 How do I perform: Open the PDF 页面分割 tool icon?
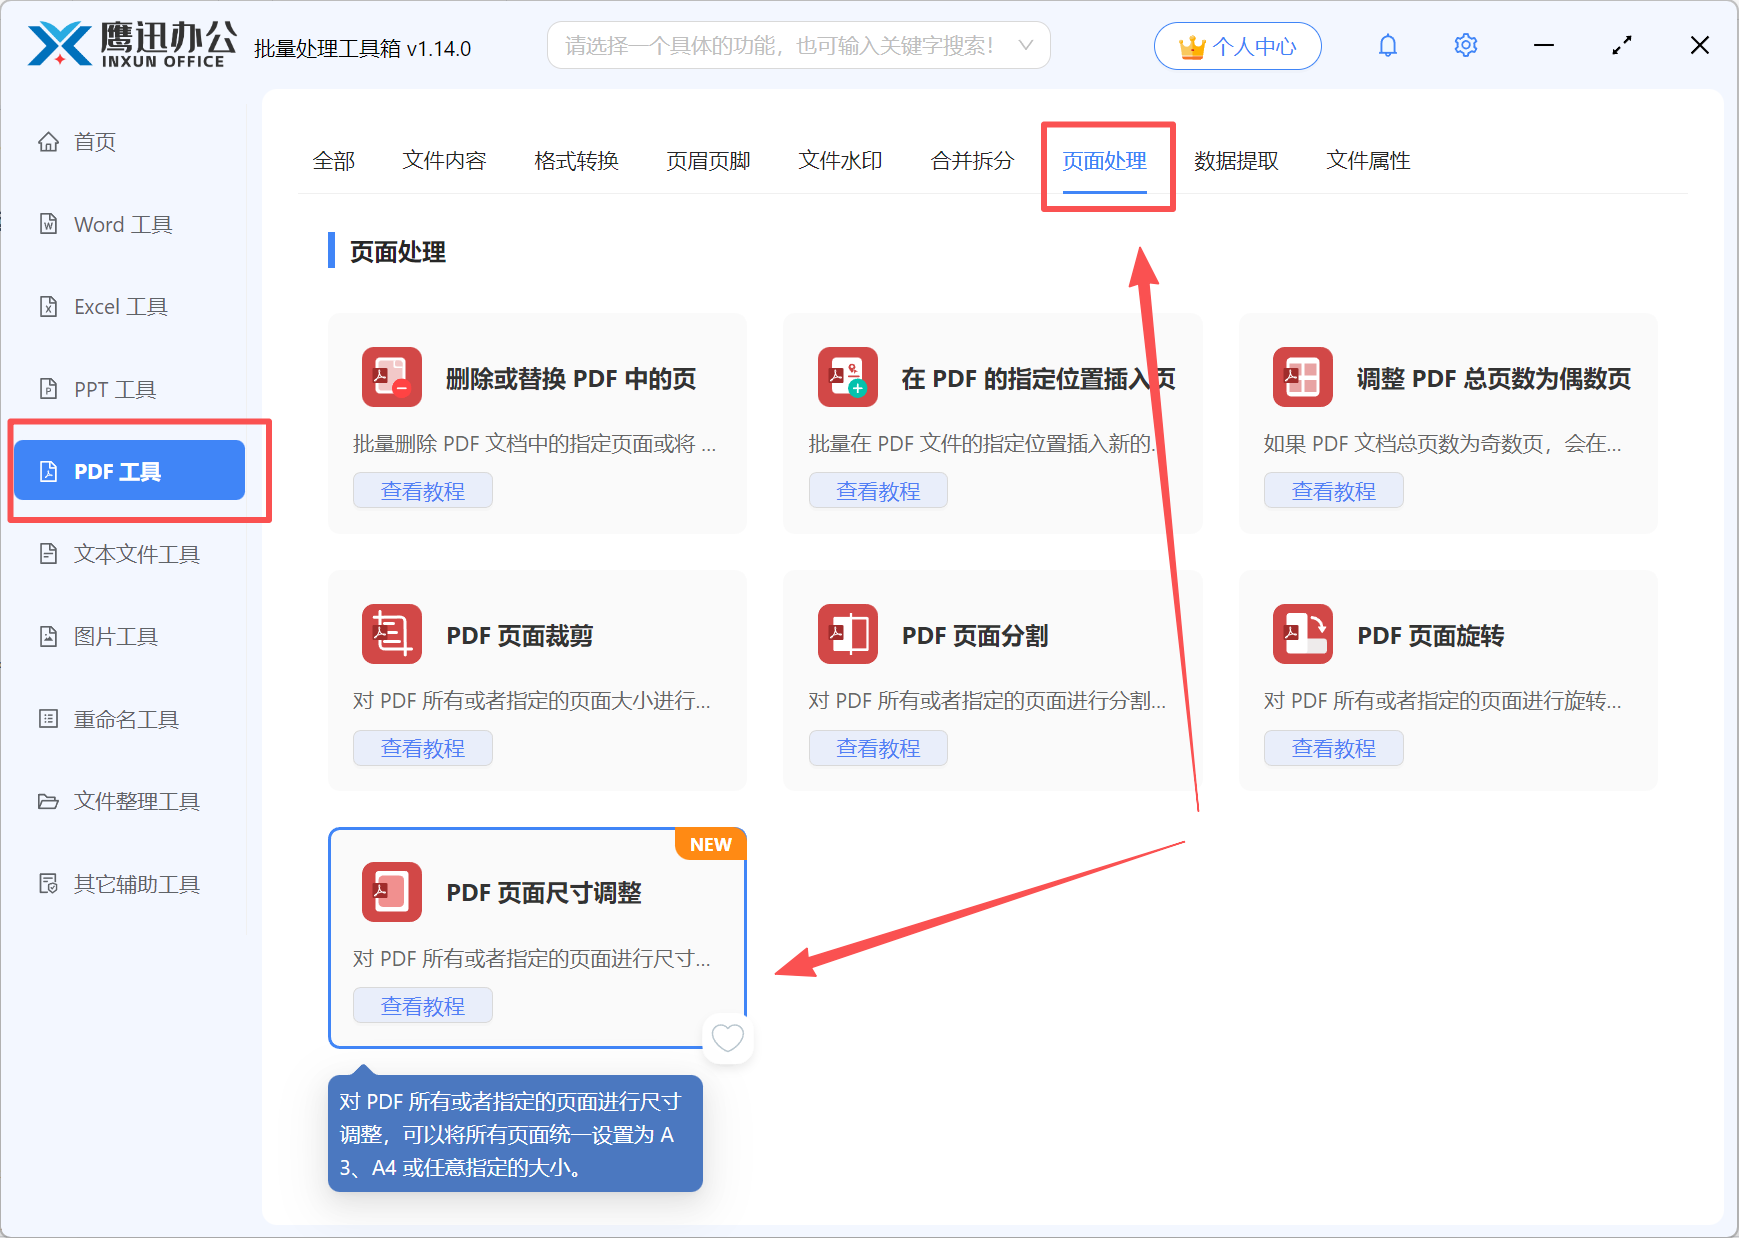pyautogui.click(x=847, y=634)
